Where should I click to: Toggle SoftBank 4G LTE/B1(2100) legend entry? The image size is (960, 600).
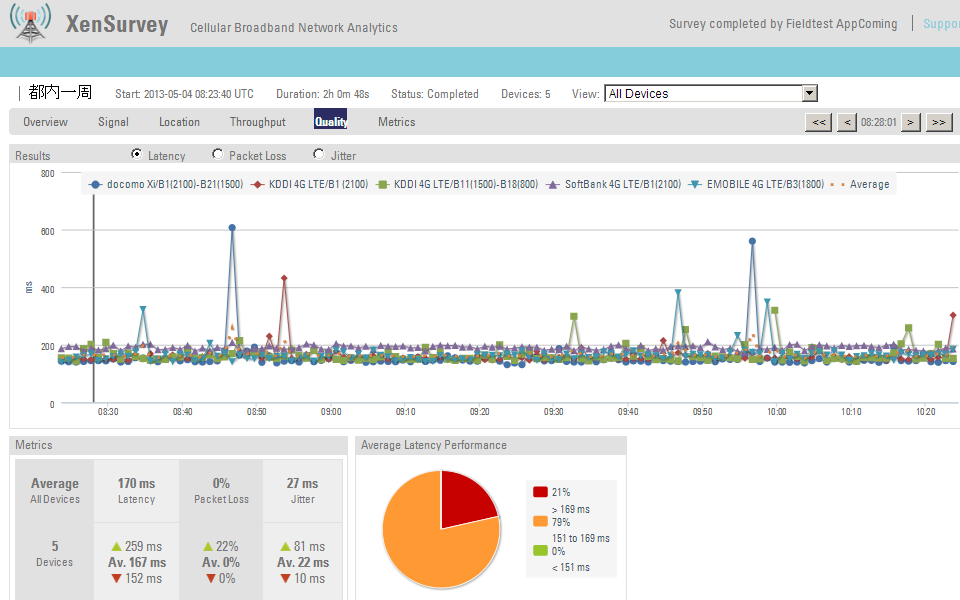614,184
